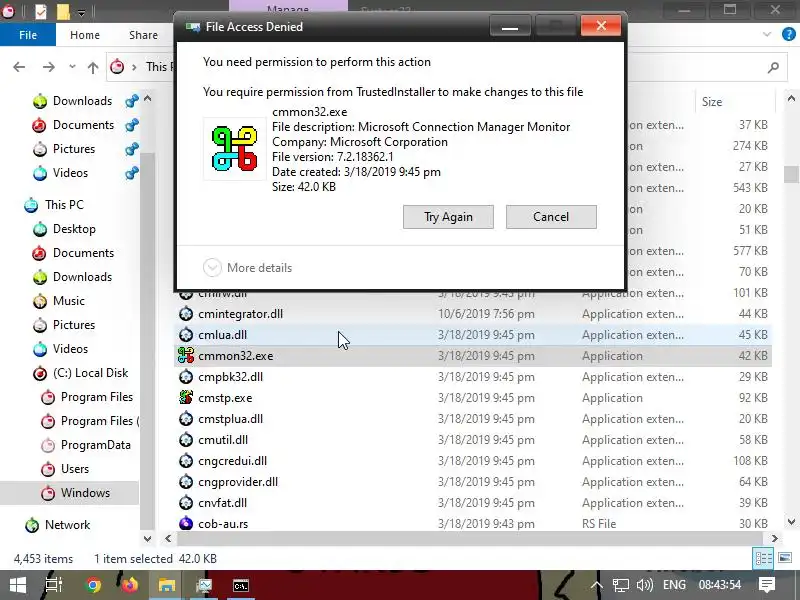Open Command Prompt taskbar icon
This screenshot has width=800, height=600.
[x=241, y=585]
